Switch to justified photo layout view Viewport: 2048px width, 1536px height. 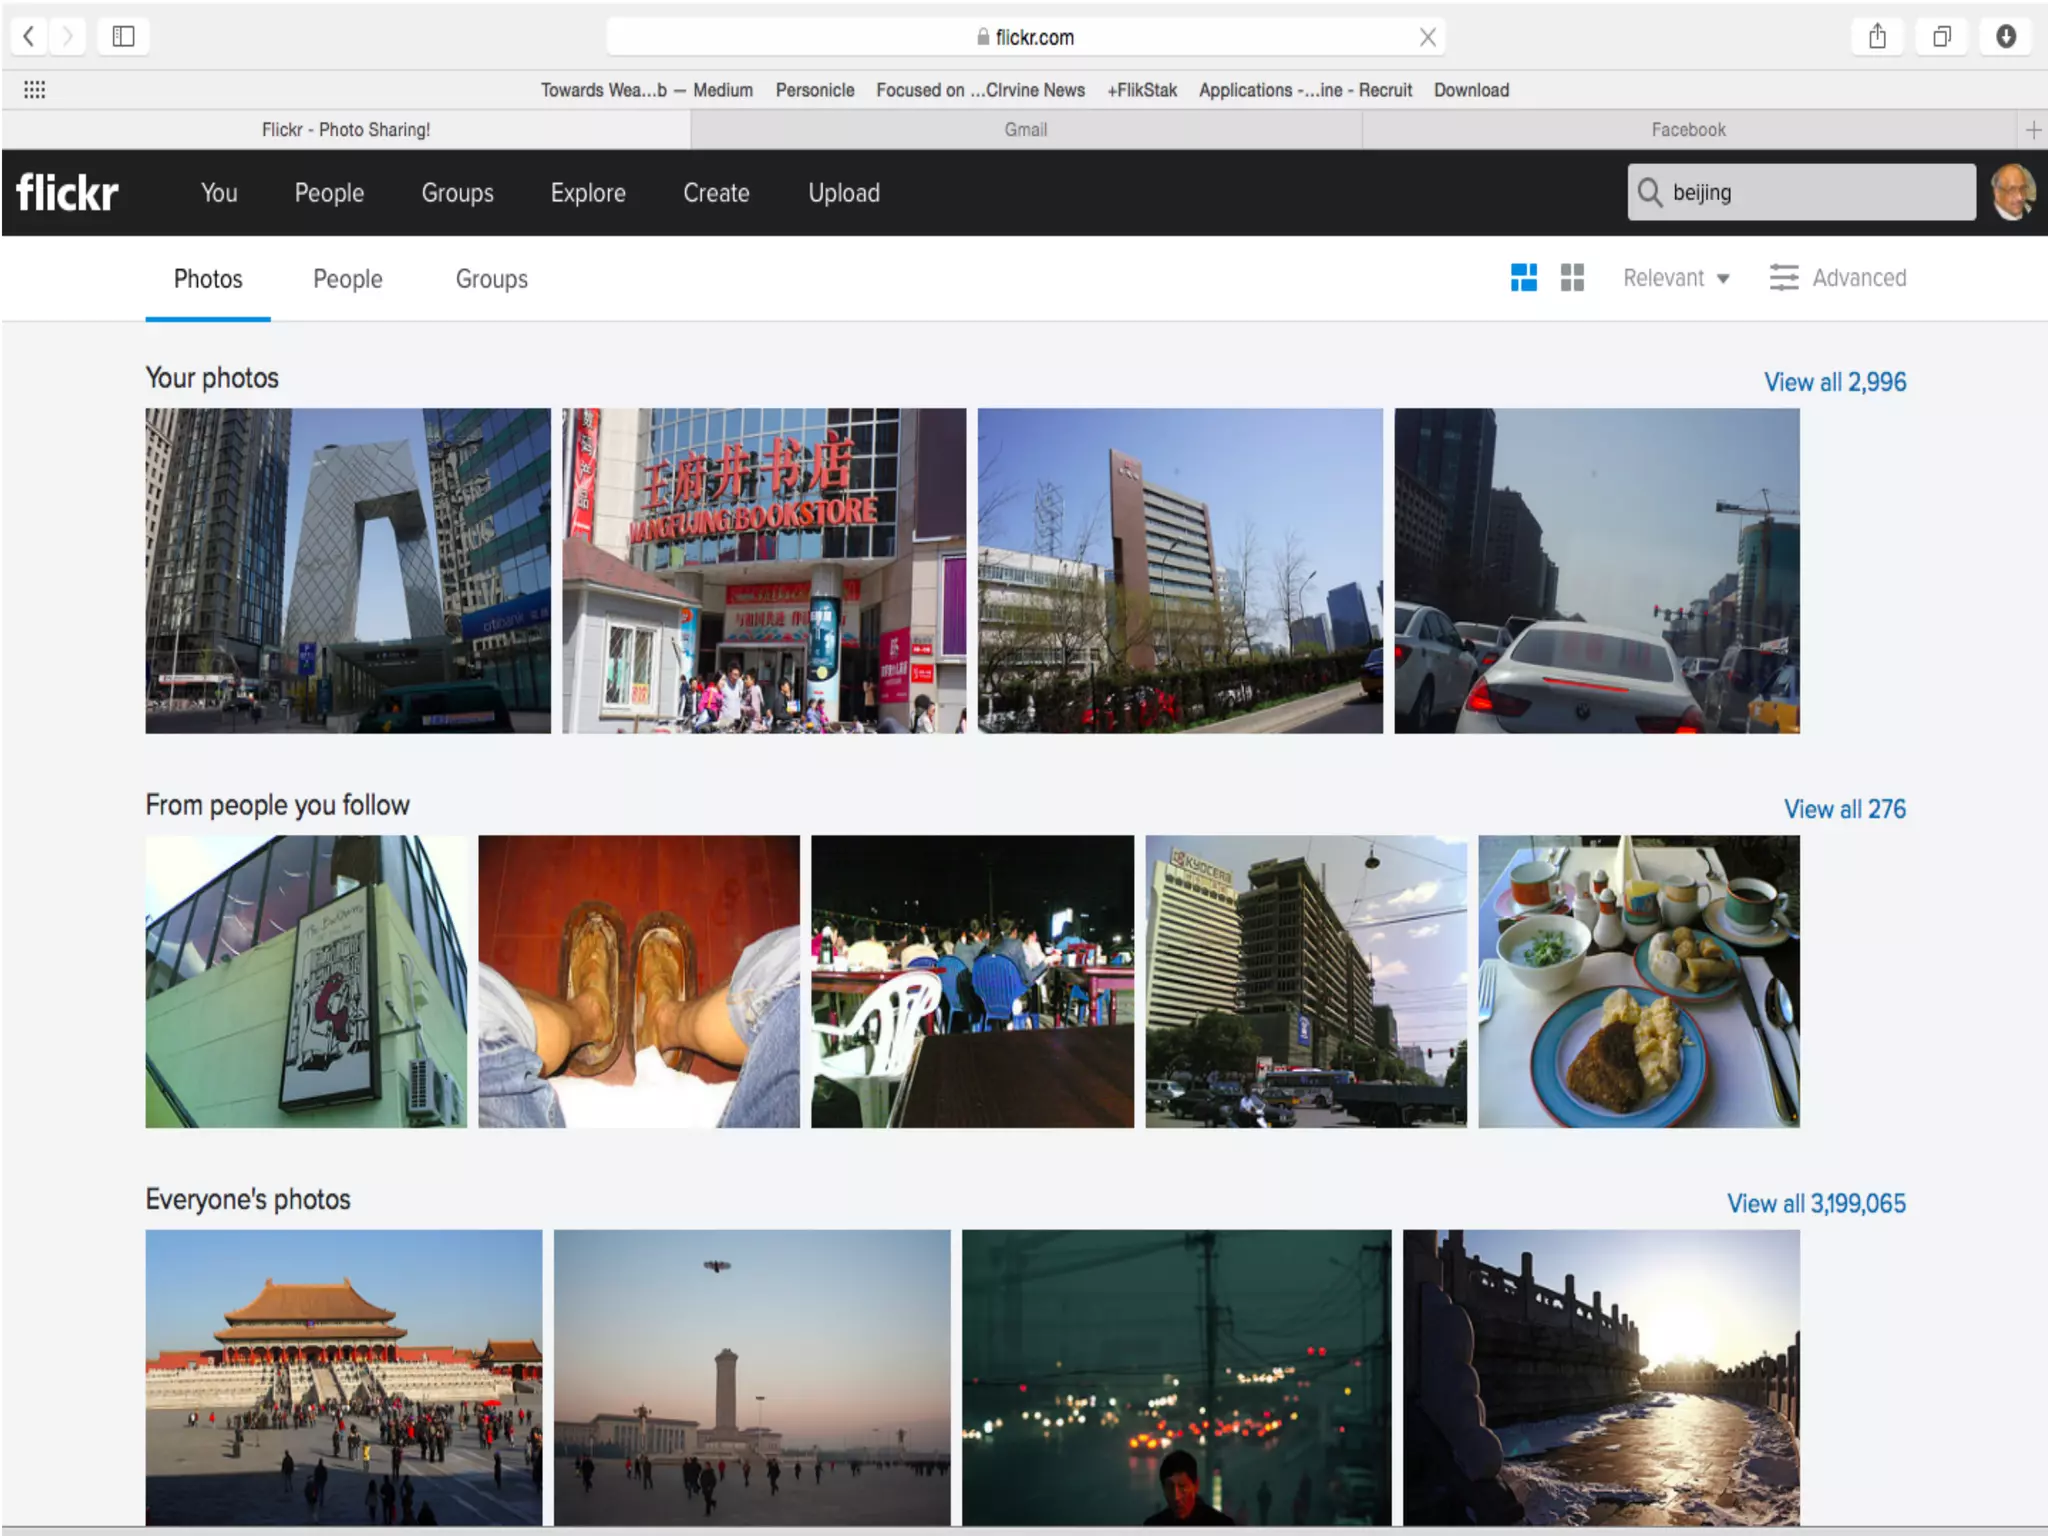coord(1523,278)
